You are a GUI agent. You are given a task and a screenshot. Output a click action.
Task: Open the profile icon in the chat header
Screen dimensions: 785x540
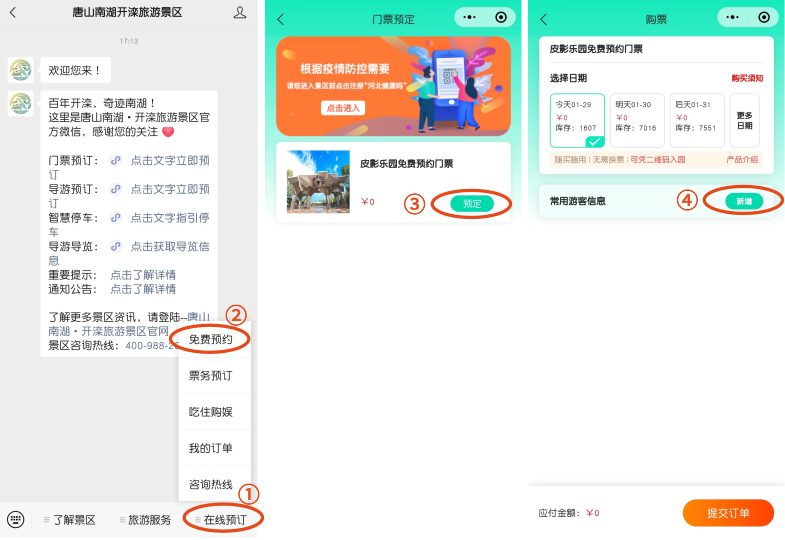click(x=240, y=13)
